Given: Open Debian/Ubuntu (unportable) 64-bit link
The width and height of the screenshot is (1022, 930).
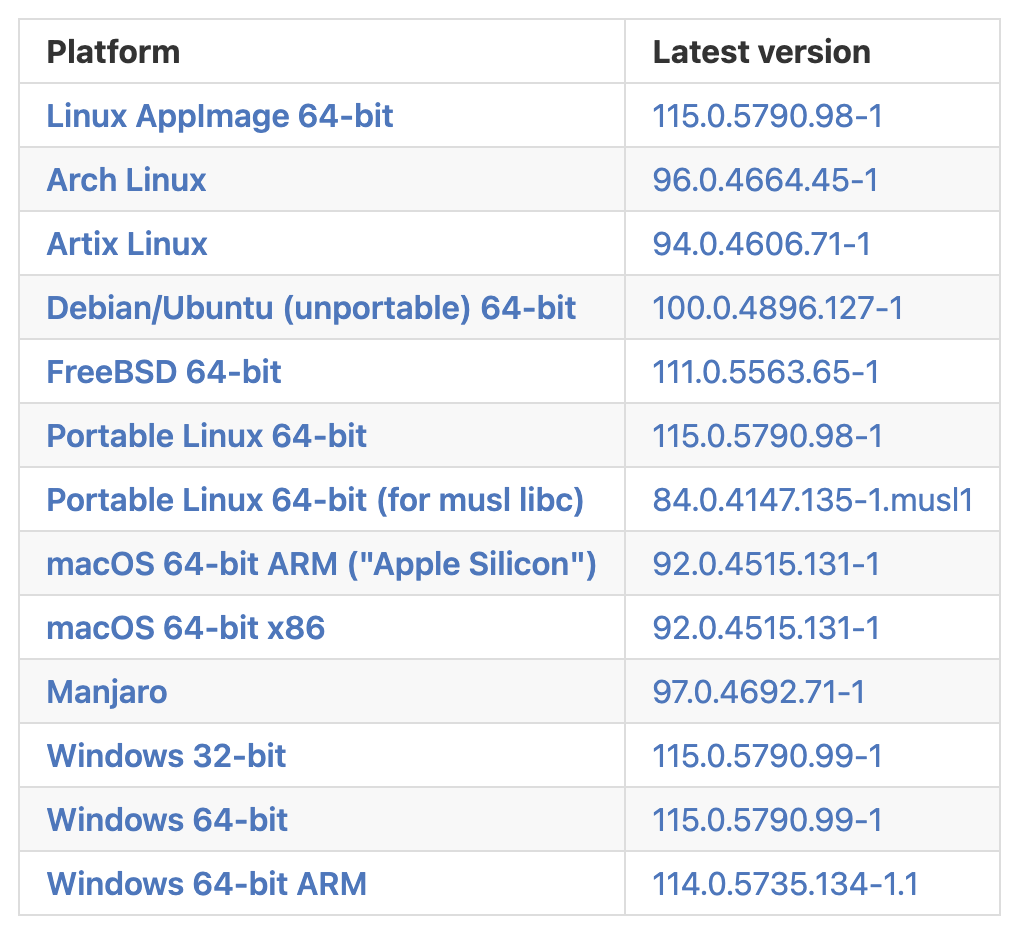Looking at the screenshot, I should click(x=311, y=308).
